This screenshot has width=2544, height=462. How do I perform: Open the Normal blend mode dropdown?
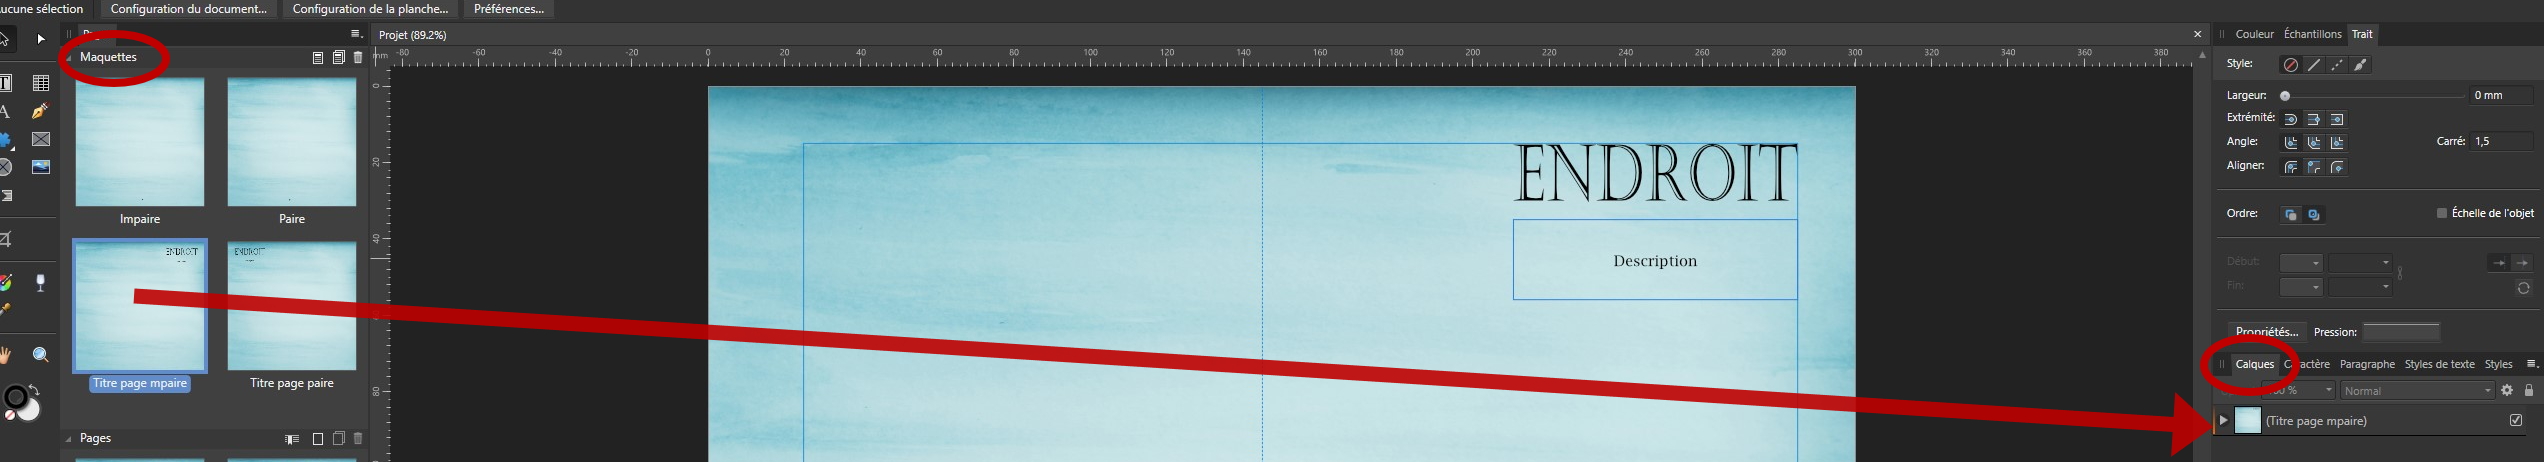[x=2417, y=391]
